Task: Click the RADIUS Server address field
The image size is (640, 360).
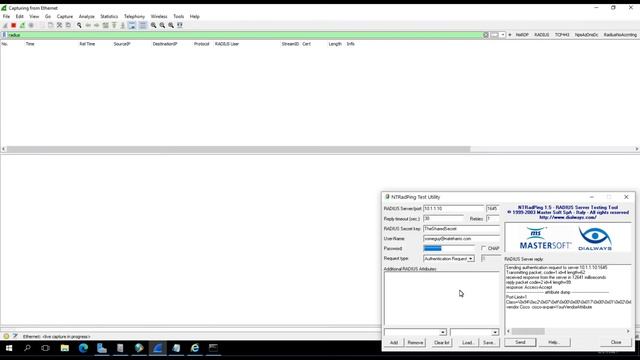Action: click(453, 209)
